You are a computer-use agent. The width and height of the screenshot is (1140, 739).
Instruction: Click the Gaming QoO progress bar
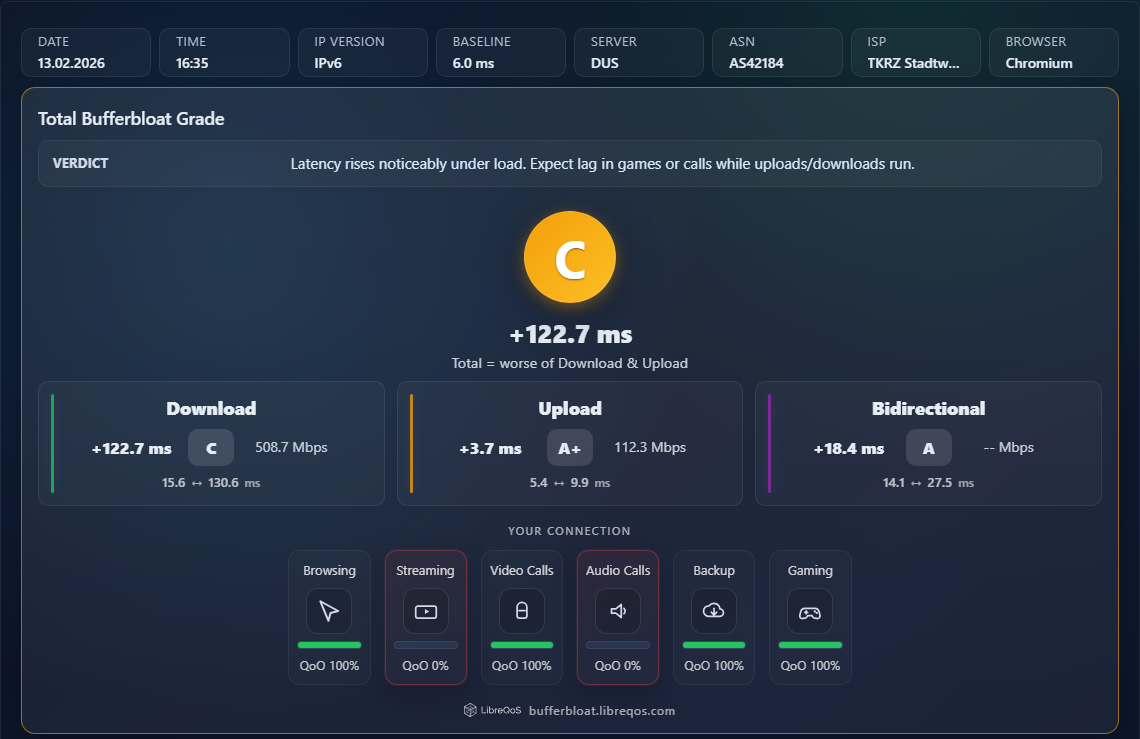click(x=810, y=645)
